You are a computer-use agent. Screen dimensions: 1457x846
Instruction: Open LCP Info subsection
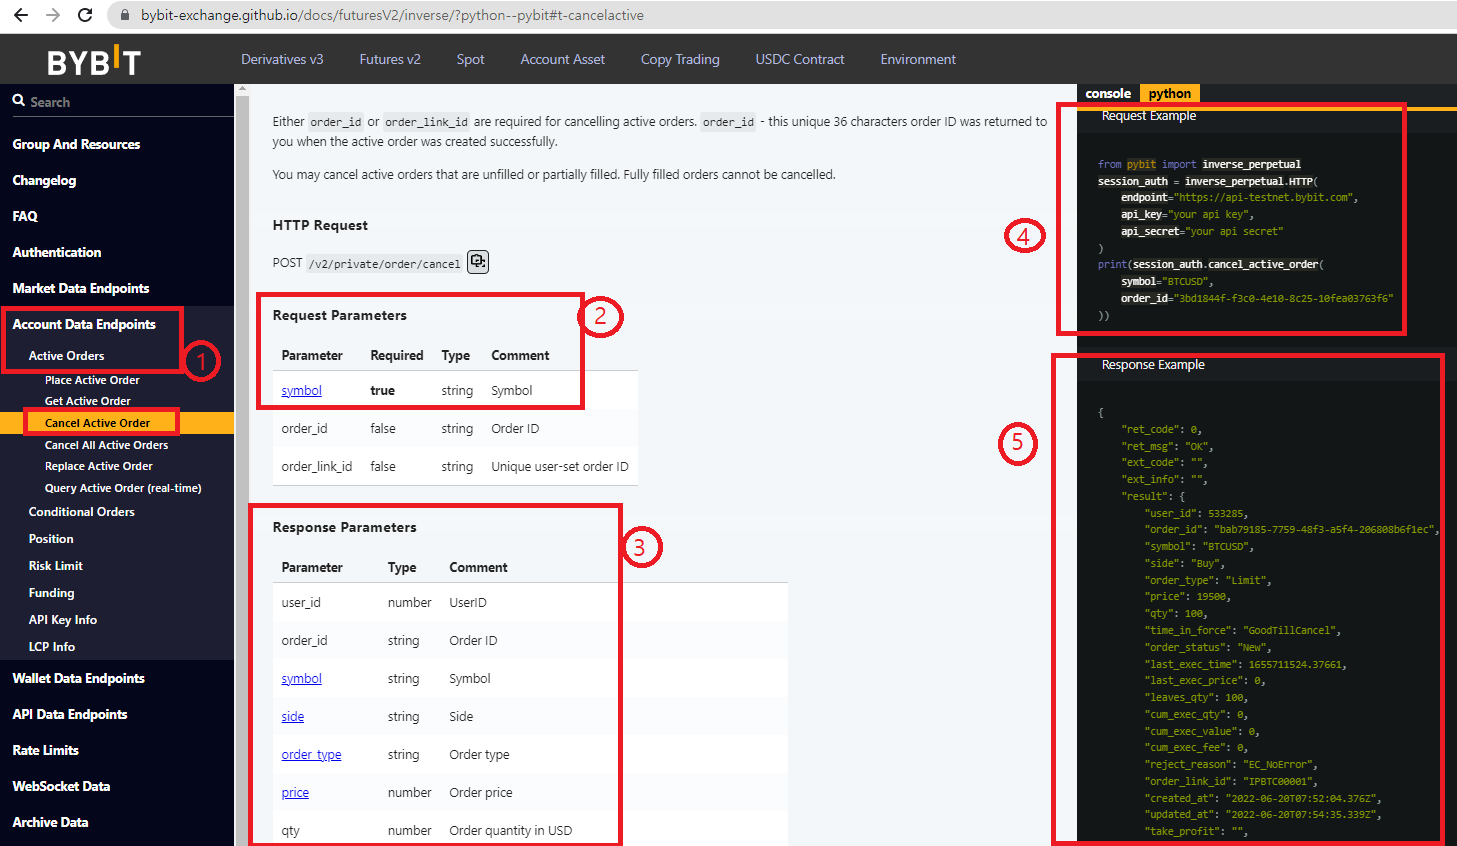tap(51, 647)
